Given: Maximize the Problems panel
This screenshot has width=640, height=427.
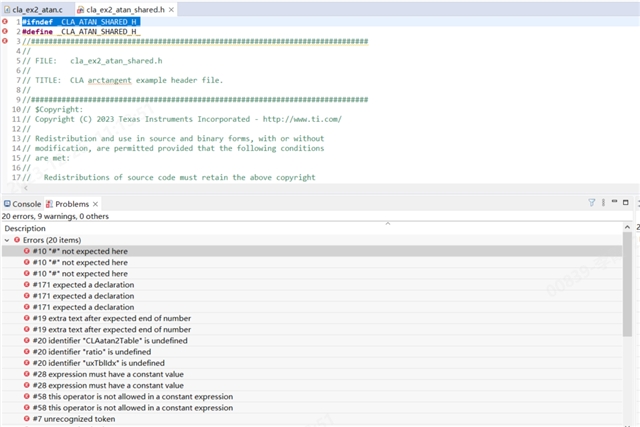Looking at the screenshot, I should pyautogui.click(x=625, y=202).
